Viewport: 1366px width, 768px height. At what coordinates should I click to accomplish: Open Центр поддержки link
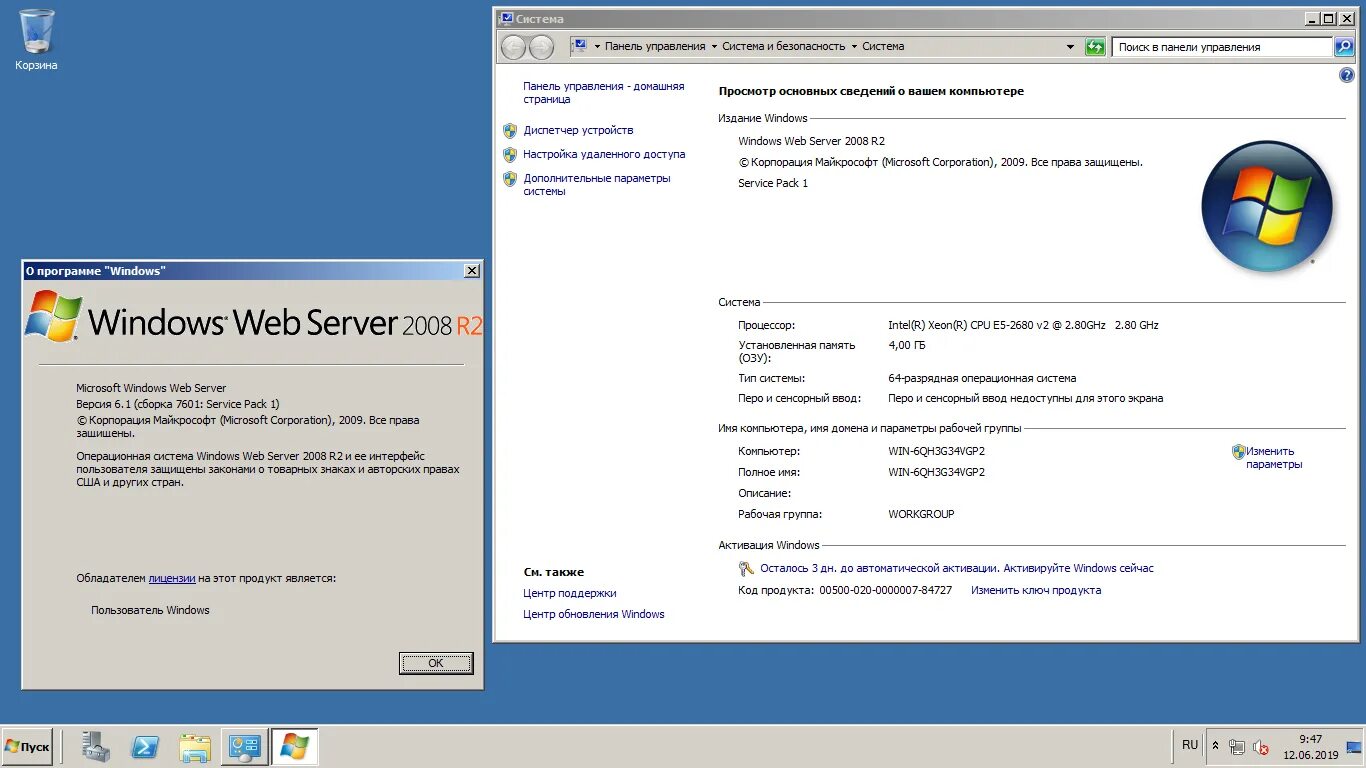pos(569,593)
